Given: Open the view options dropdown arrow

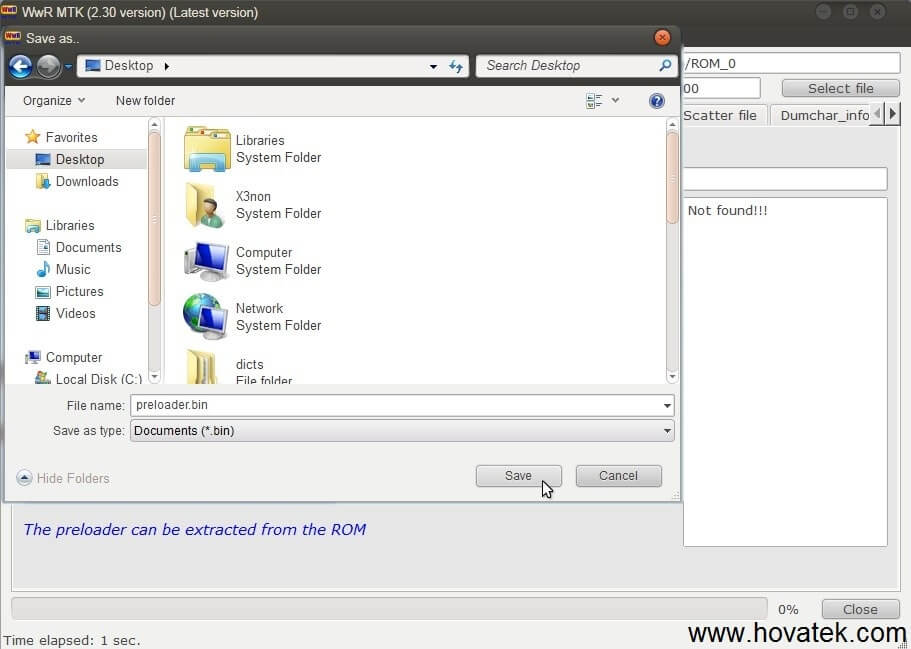Looking at the screenshot, I should click(615, 101).
